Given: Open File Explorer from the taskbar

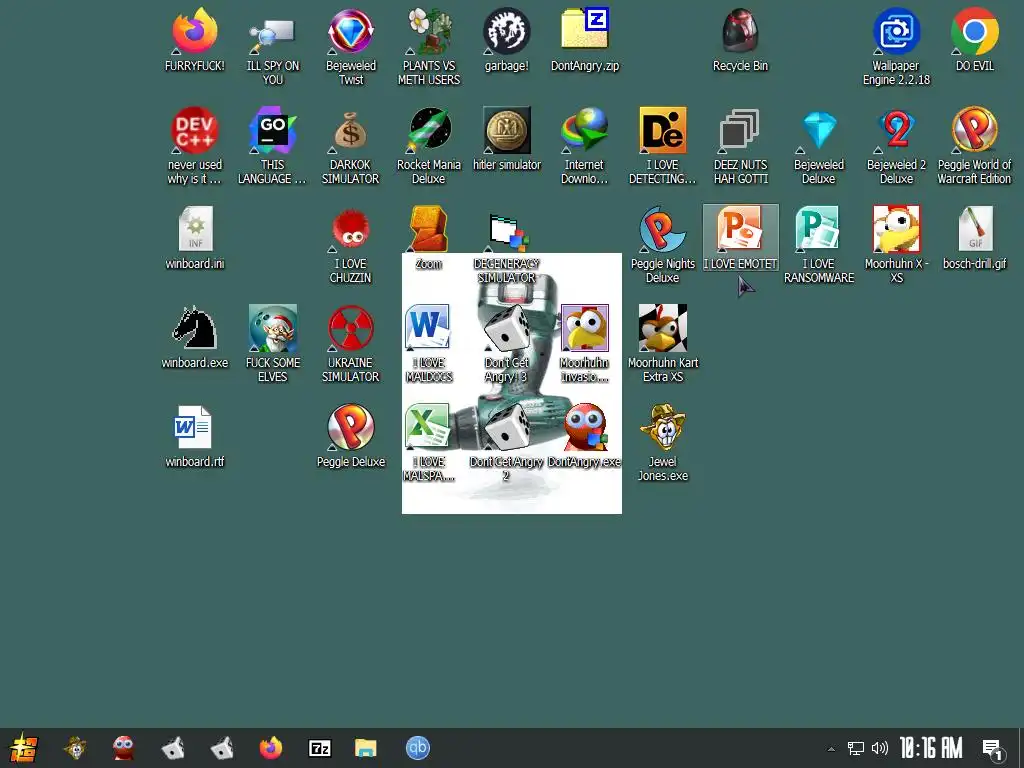Looking at the screenshot, I should point(366,748).
